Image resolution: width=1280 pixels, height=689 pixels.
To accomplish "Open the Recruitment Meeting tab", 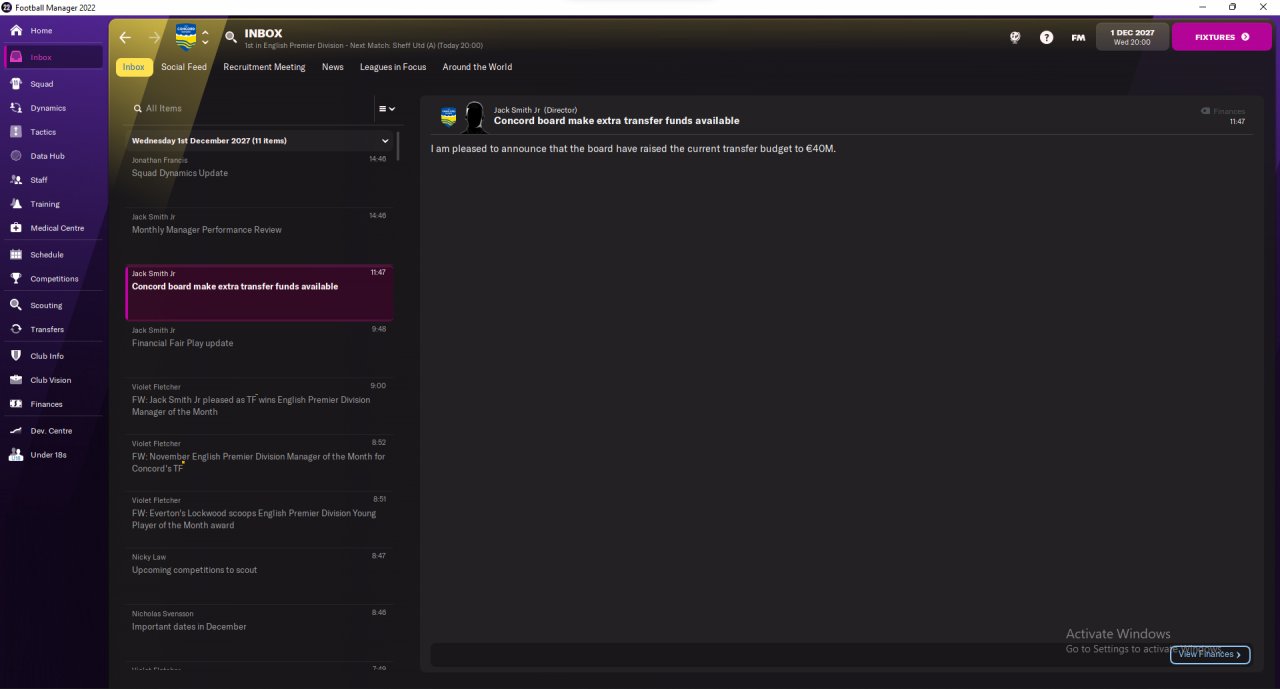I will coord(264,67).
